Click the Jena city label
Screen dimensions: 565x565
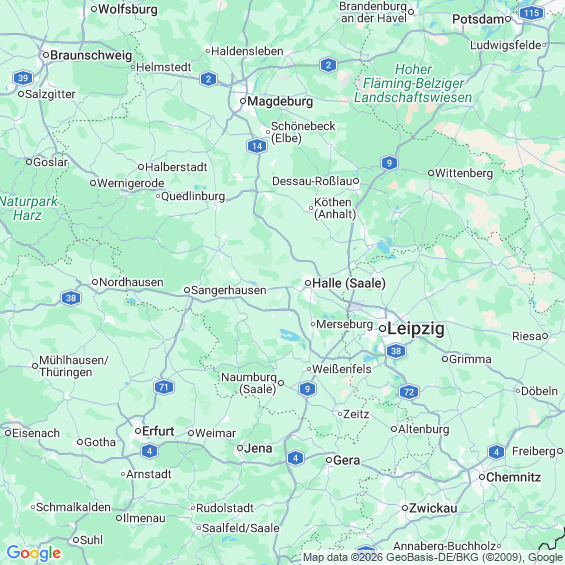tap(258, 448)
